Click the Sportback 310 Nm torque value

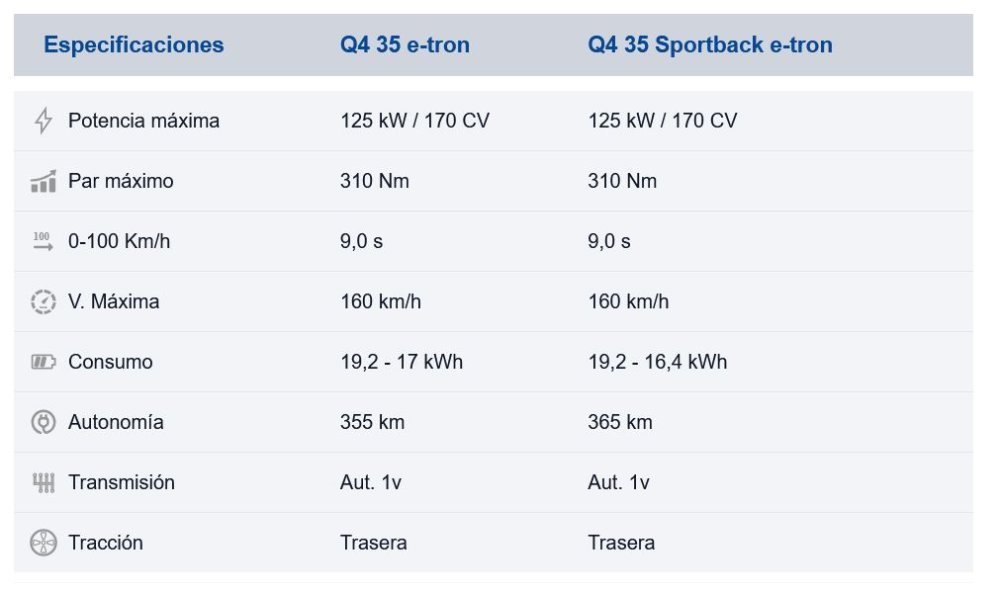[622, 181]
